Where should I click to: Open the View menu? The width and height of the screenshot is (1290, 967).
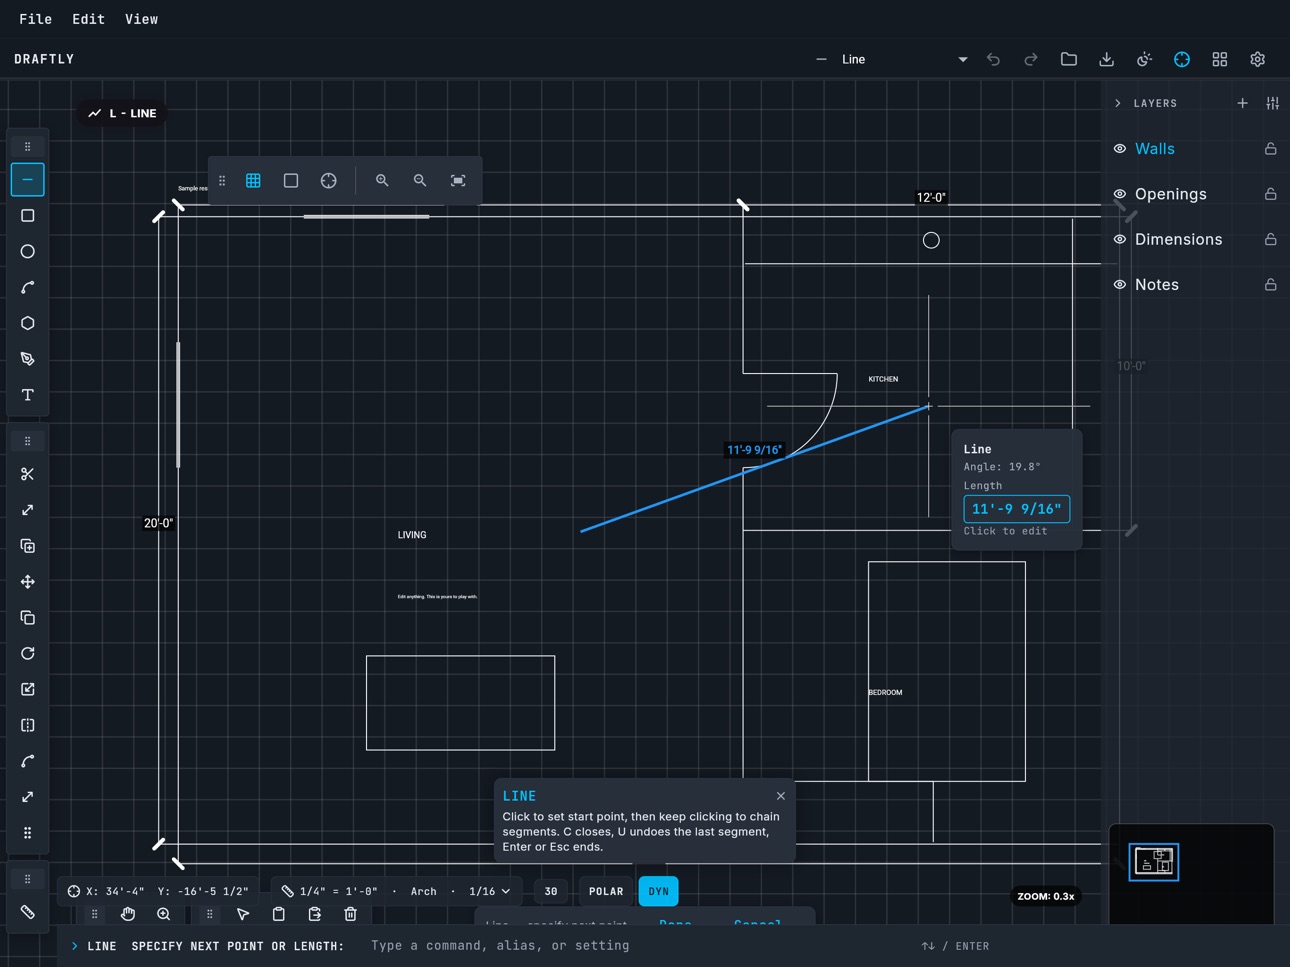[141, 19]
